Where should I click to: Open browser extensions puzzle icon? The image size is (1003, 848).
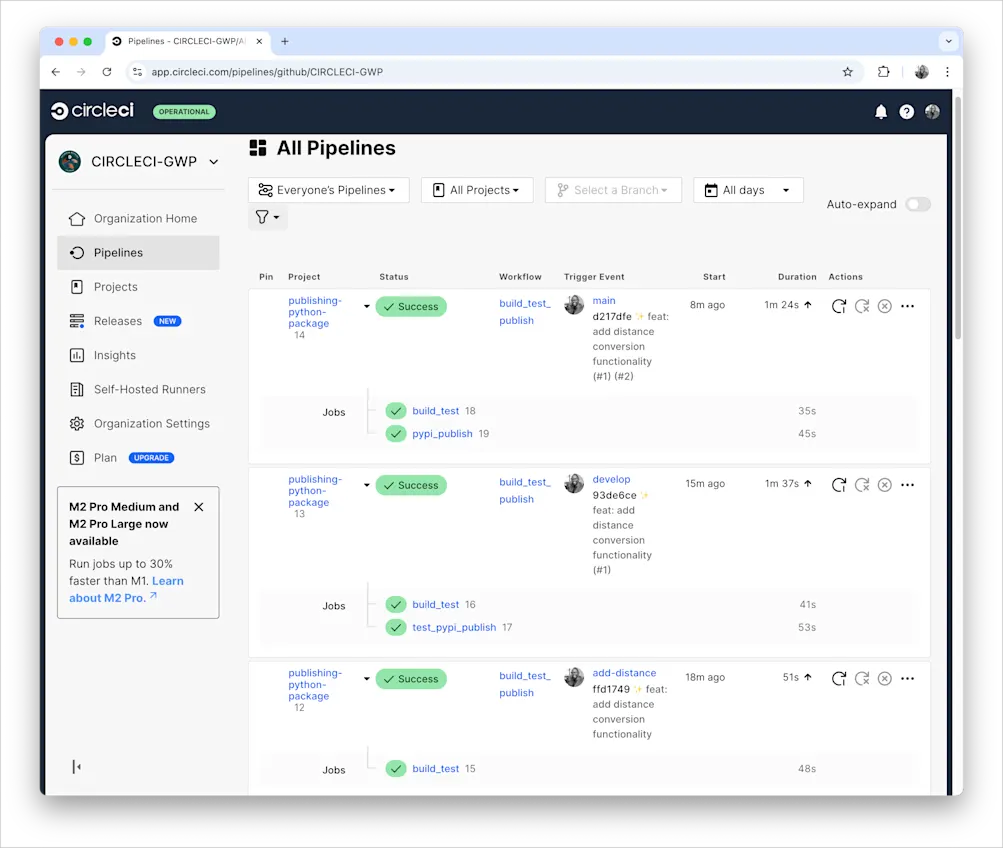883,72
